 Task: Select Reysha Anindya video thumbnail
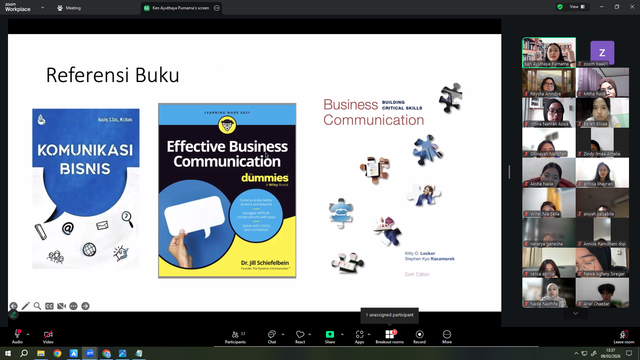549,82
